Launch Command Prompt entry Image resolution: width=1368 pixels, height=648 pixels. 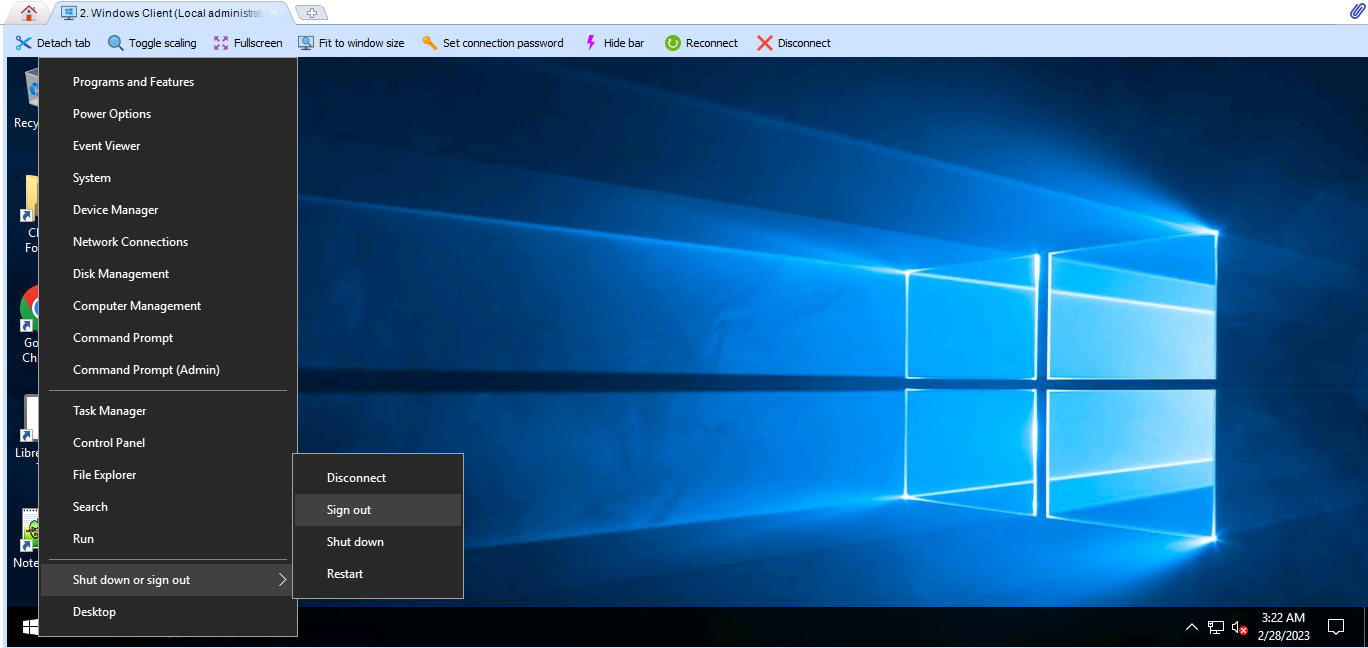(x=168, y=338)
